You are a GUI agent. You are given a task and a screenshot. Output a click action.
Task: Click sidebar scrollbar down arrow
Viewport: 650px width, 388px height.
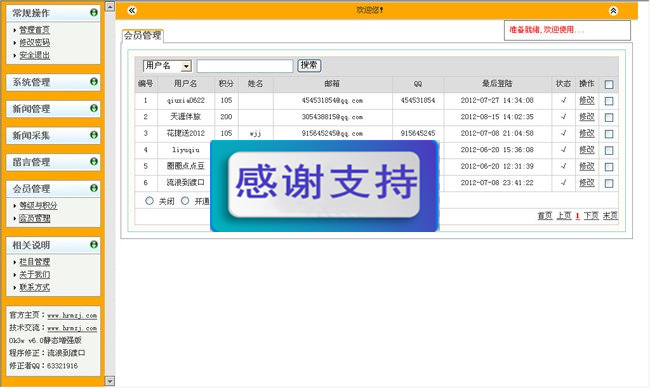[110, 381]
